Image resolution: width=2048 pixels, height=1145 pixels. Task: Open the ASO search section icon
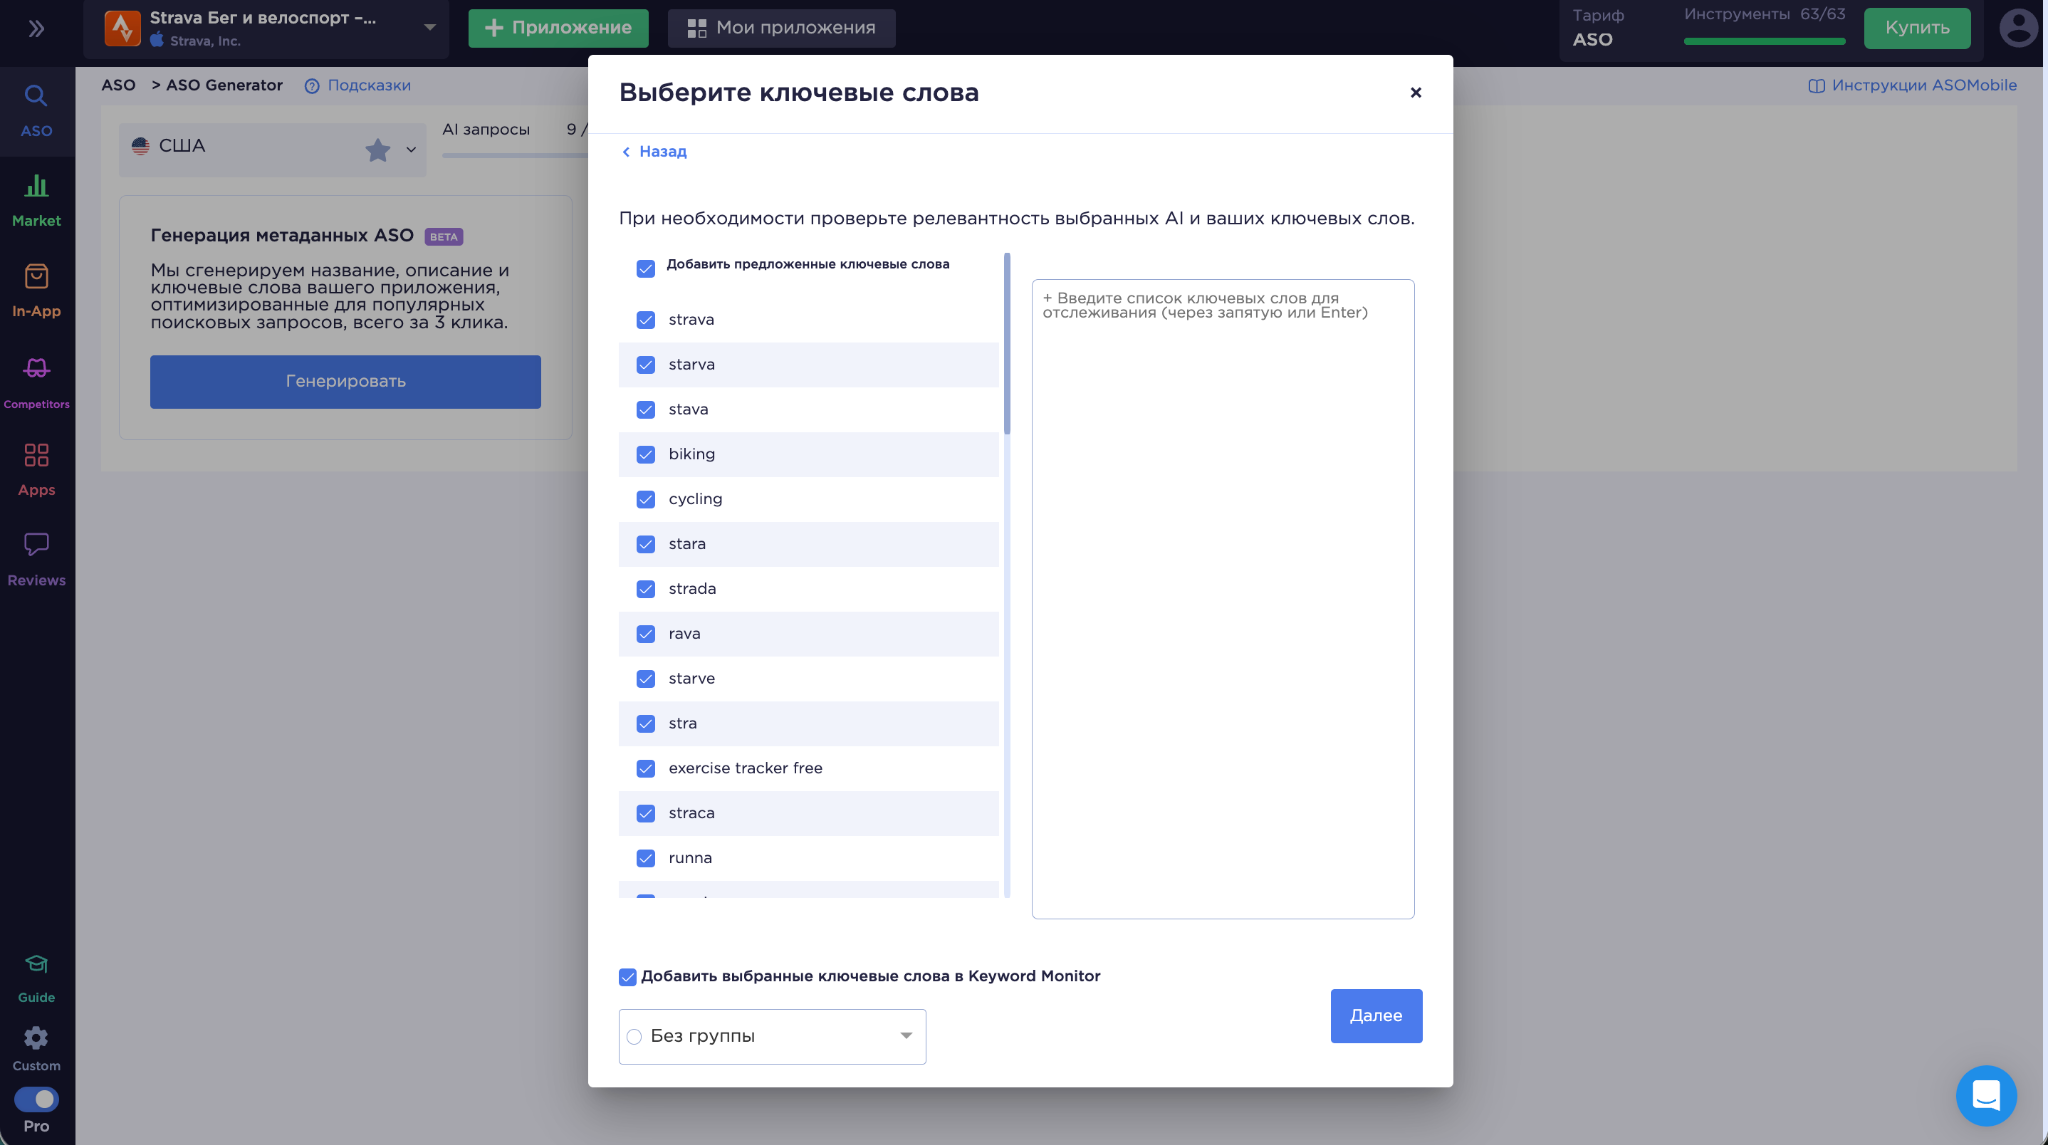pos(36,96)
